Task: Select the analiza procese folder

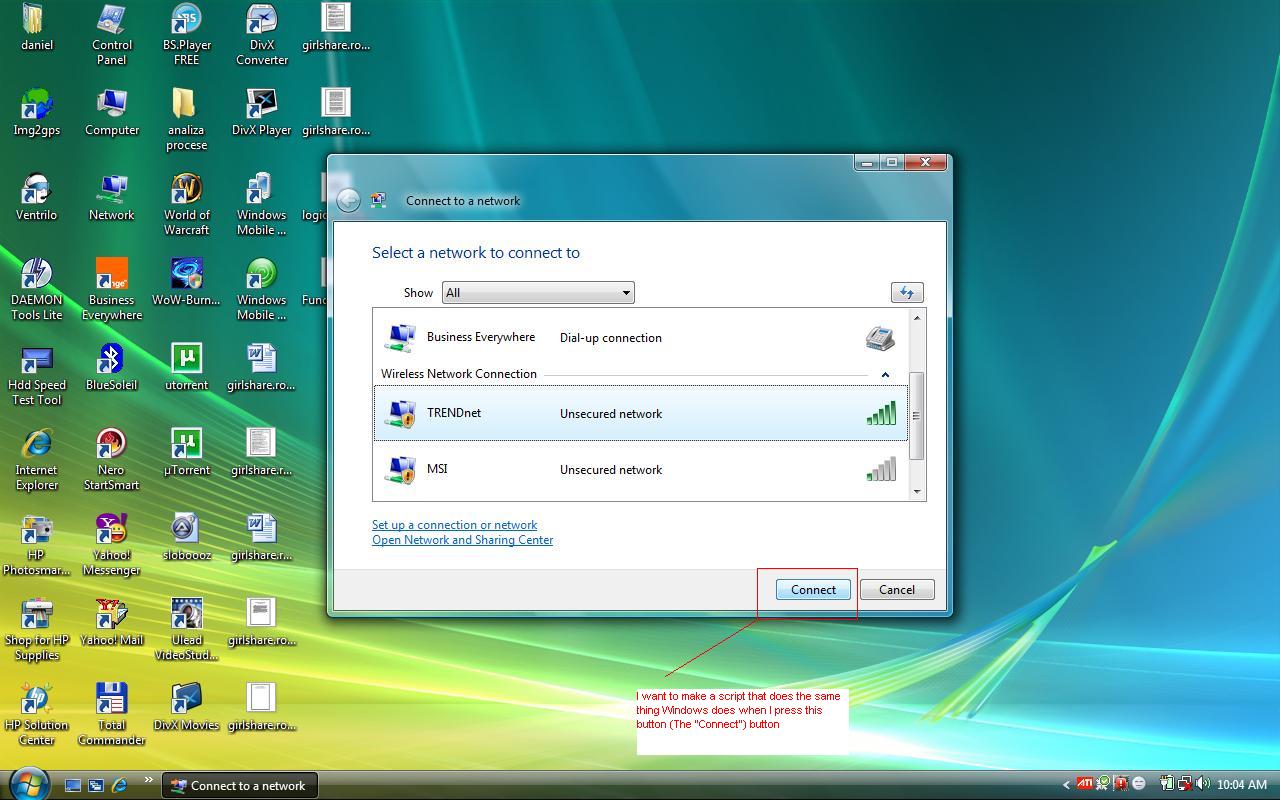Action: point(186,120)
